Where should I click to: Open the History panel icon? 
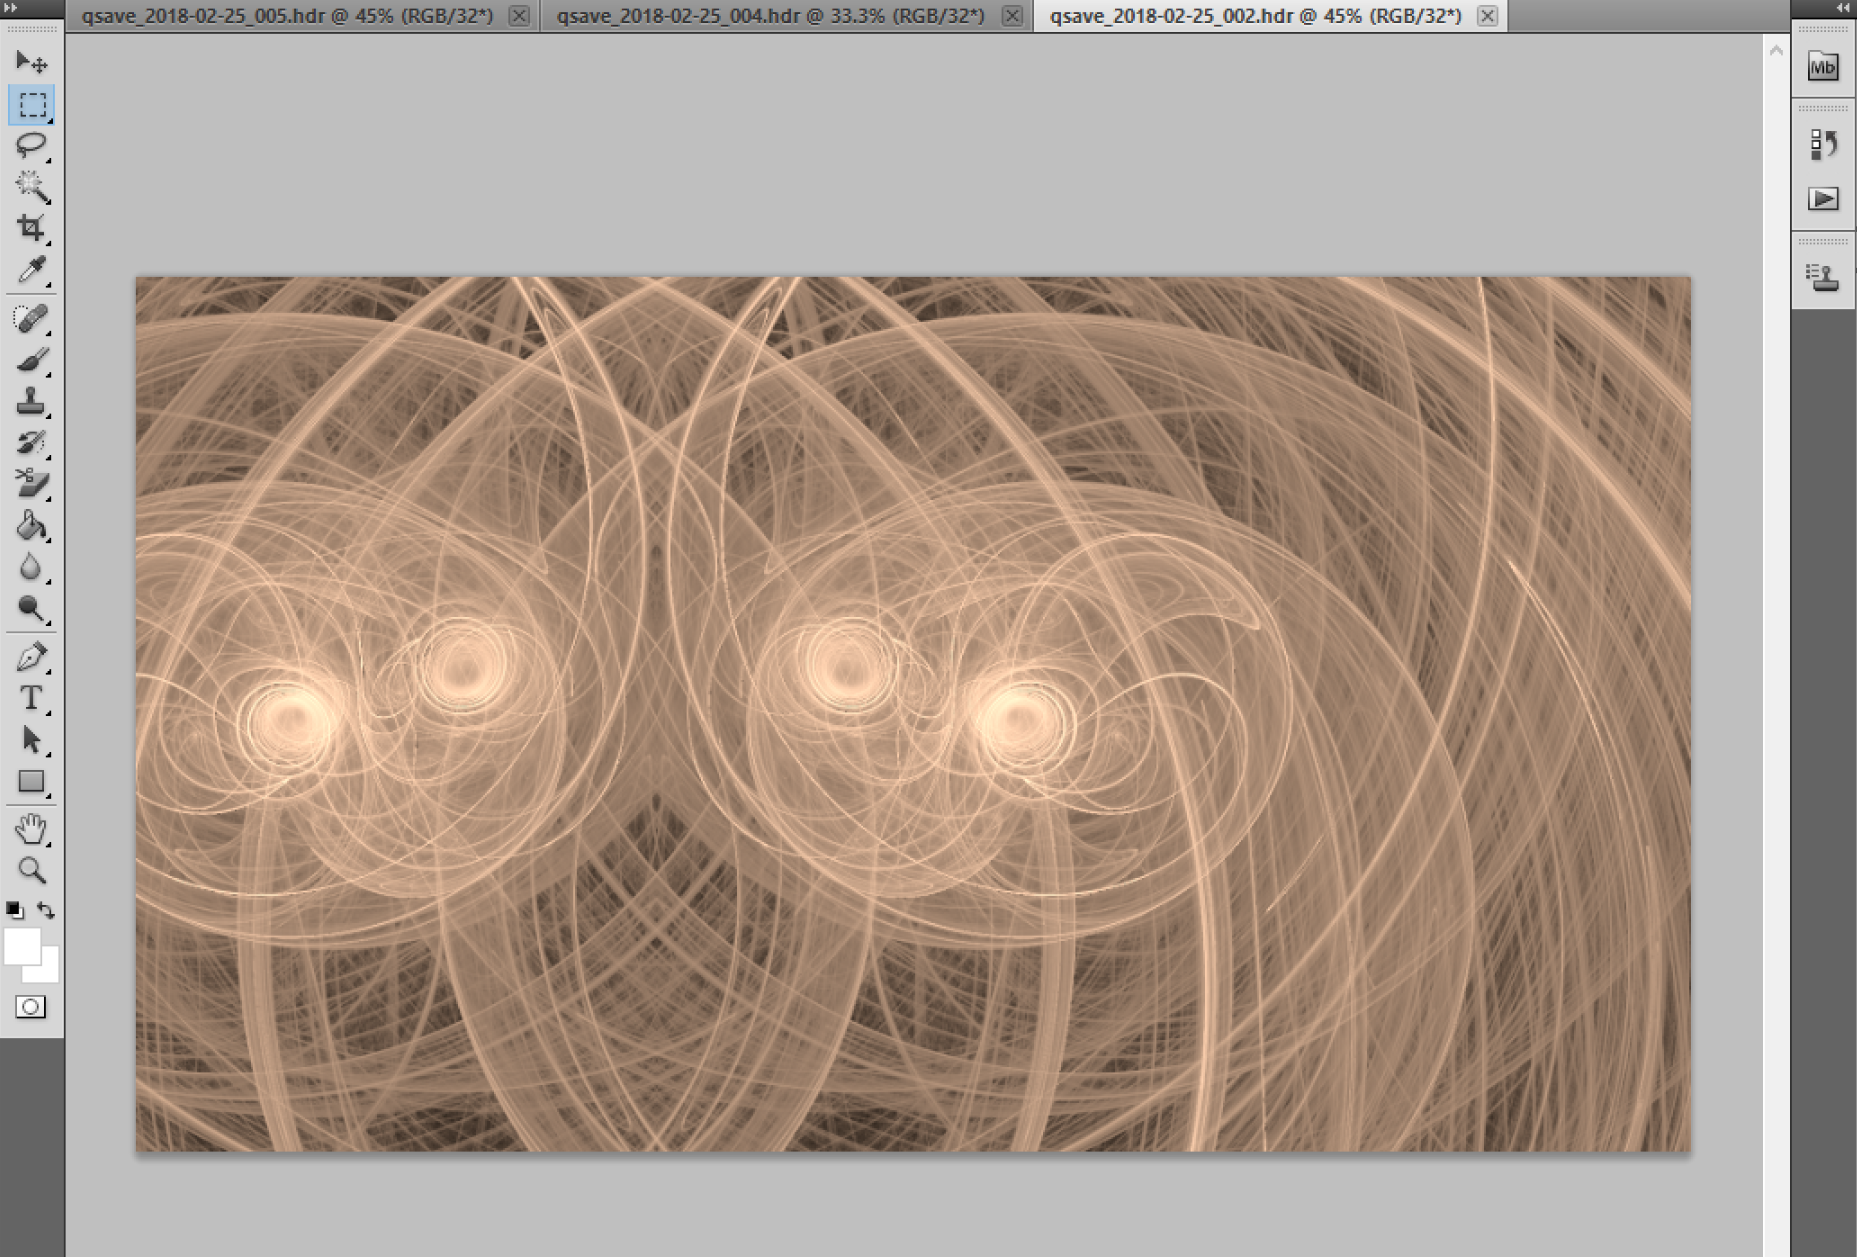(1823, 146)
